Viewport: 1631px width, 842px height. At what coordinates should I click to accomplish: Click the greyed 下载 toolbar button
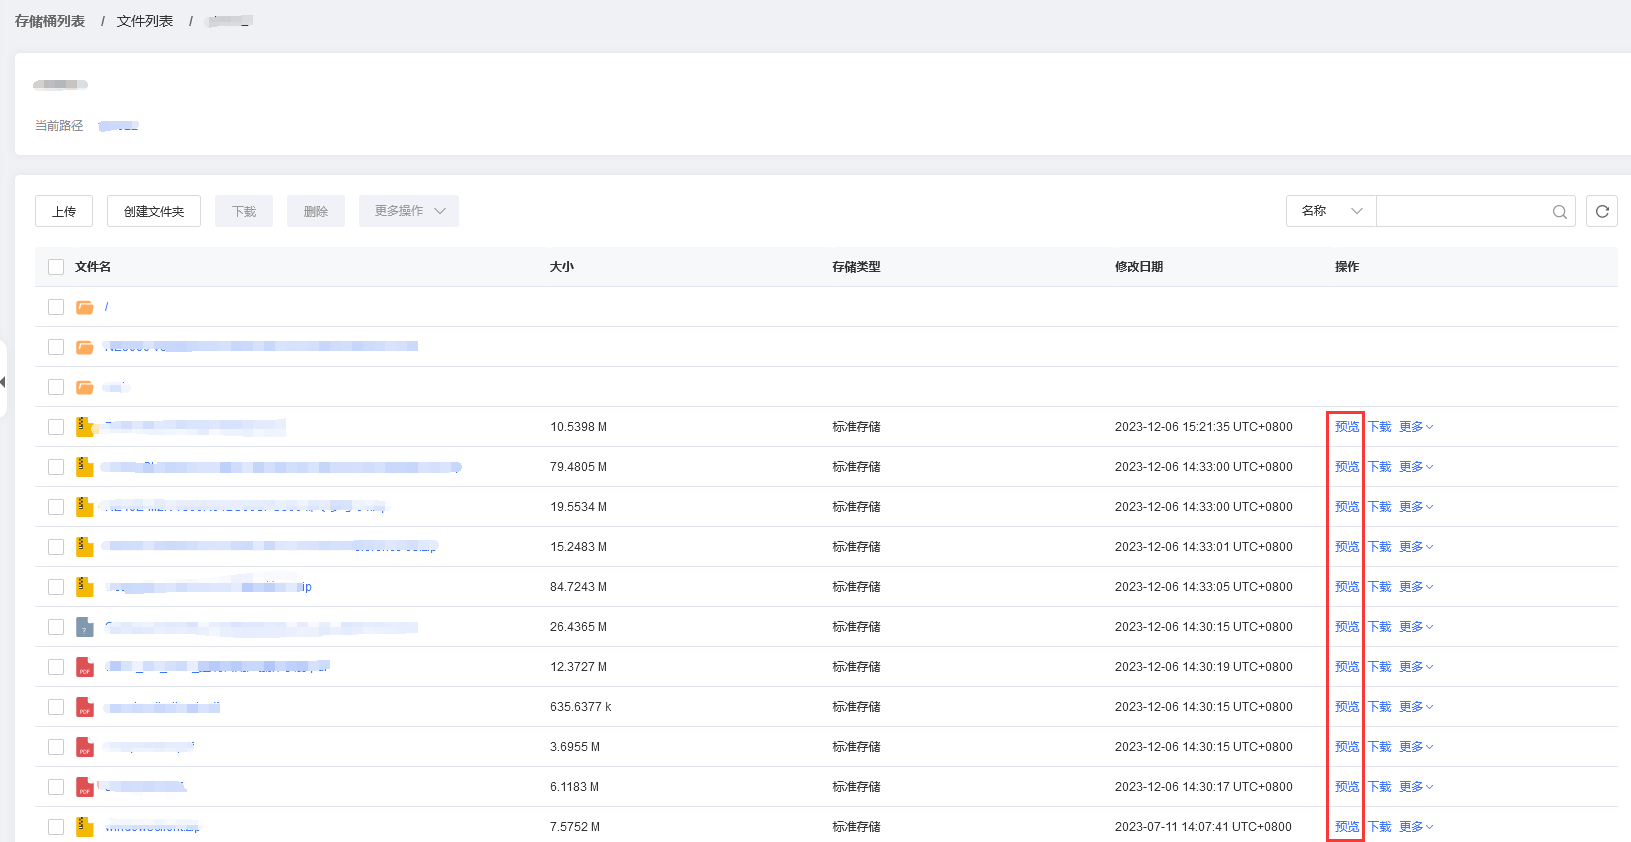[x=244, y=211]
